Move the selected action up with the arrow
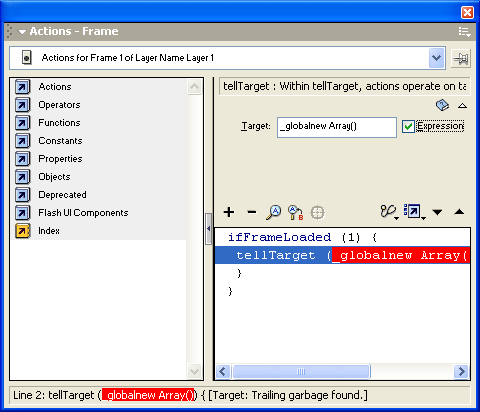The image size is (480, 412). [459, 212]
